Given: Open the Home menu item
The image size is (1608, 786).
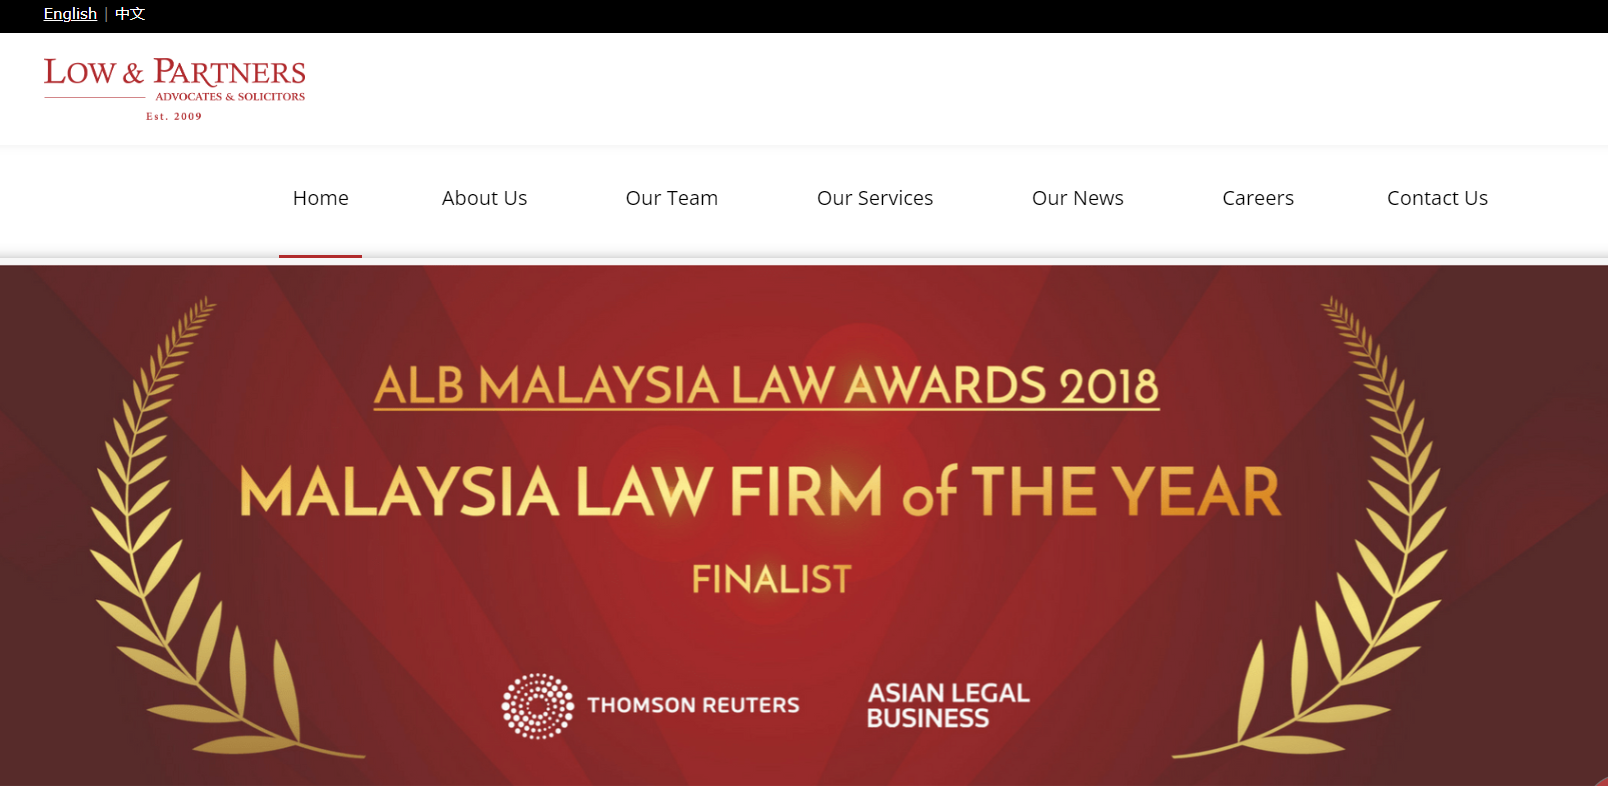Looking at the screenshot, I should pos(321,198).
